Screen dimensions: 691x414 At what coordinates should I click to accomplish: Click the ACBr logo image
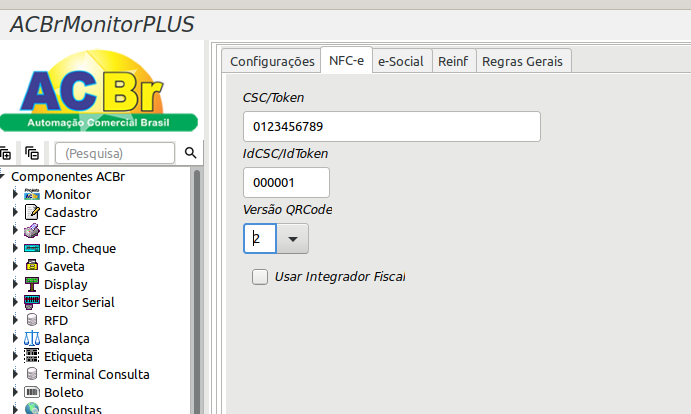[99, 90]
